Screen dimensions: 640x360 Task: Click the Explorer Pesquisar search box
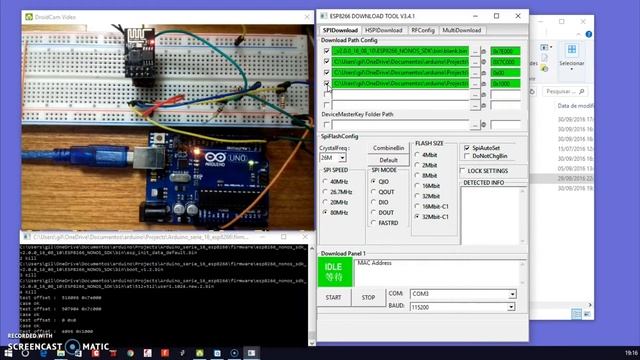pos(565,91)
